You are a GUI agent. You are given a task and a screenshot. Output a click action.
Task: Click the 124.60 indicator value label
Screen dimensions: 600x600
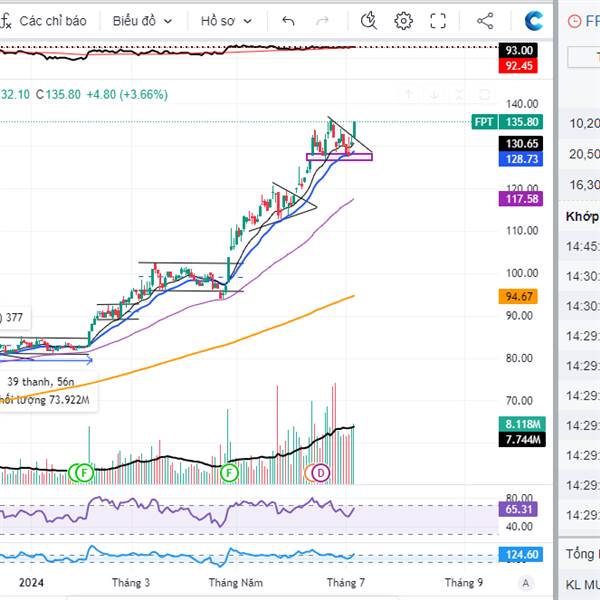(x=520, y=554)
